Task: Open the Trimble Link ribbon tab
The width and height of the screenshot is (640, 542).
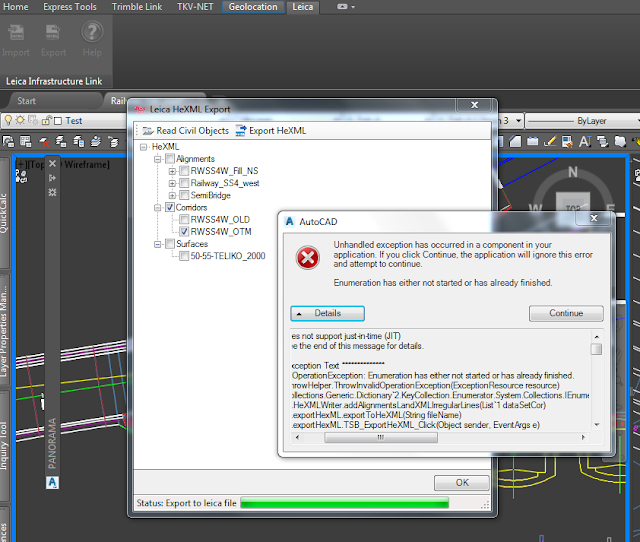Action: 137,7
